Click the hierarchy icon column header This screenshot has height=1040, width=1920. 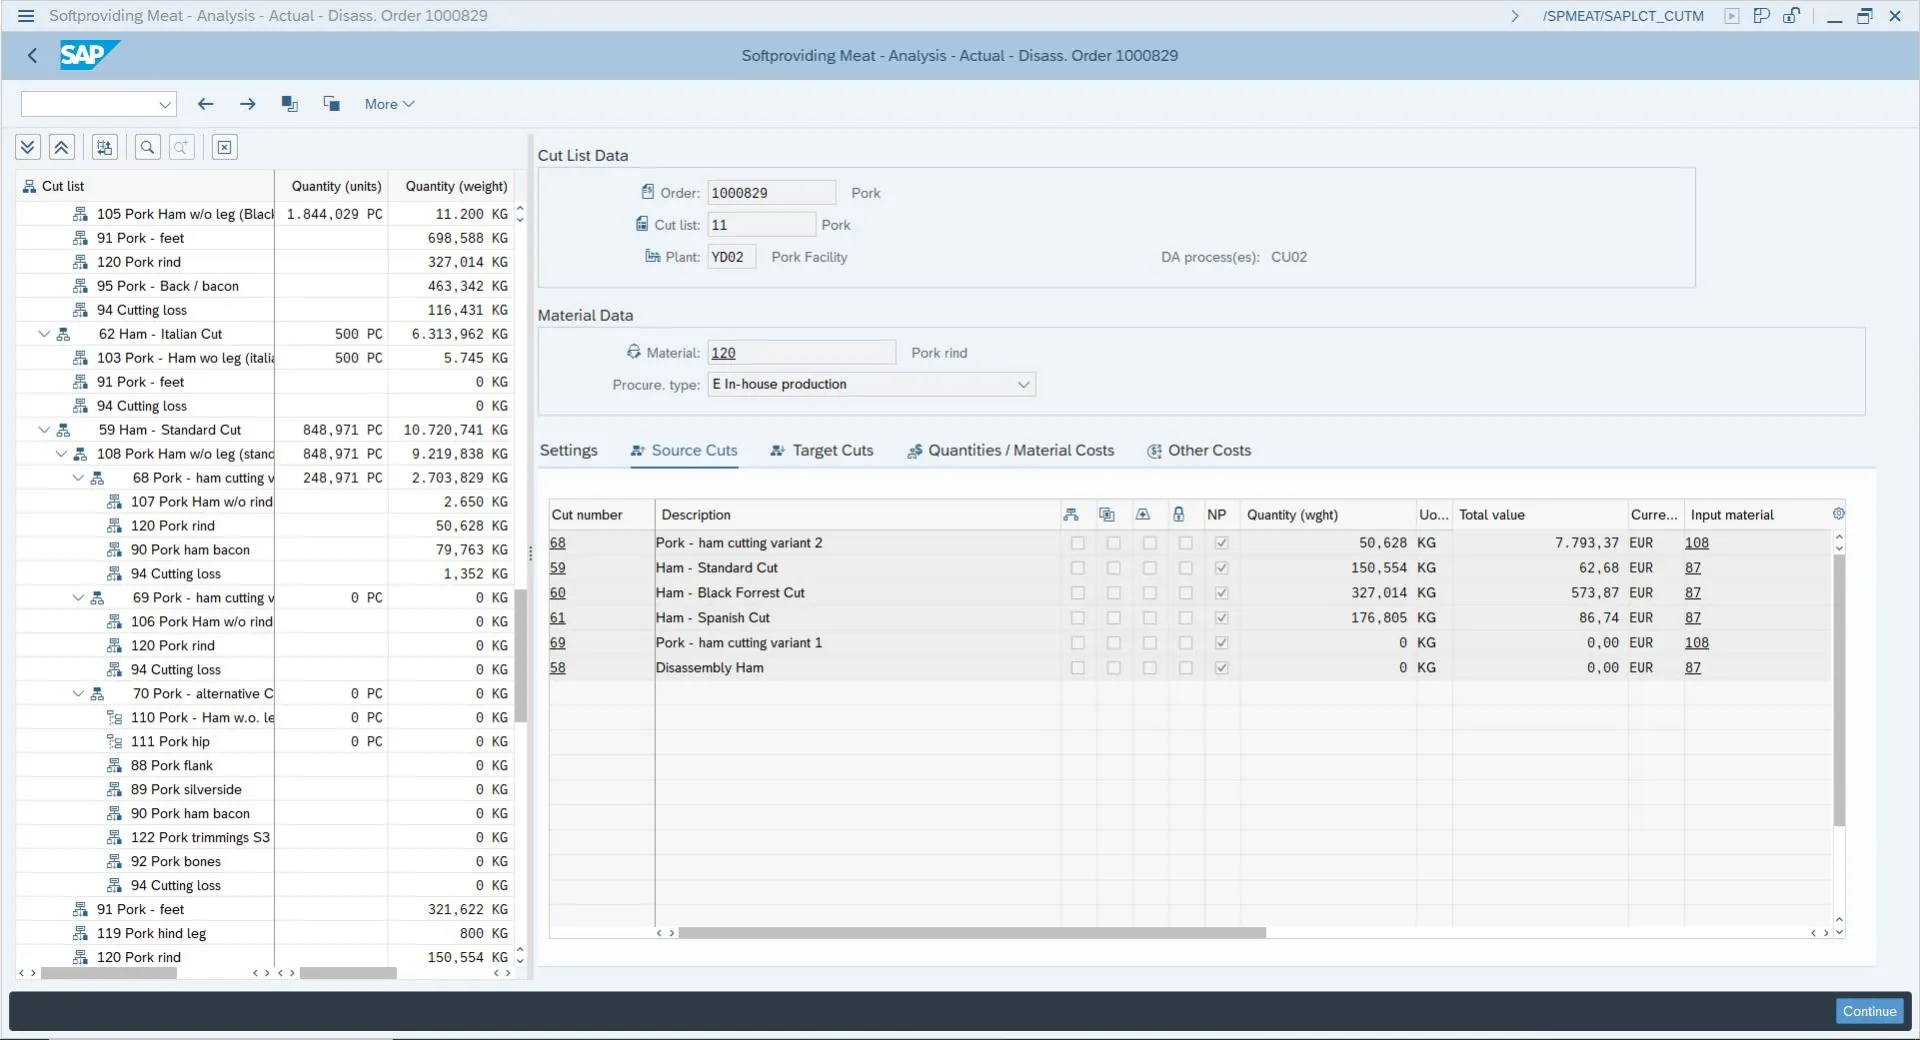tap(1071, 515)
